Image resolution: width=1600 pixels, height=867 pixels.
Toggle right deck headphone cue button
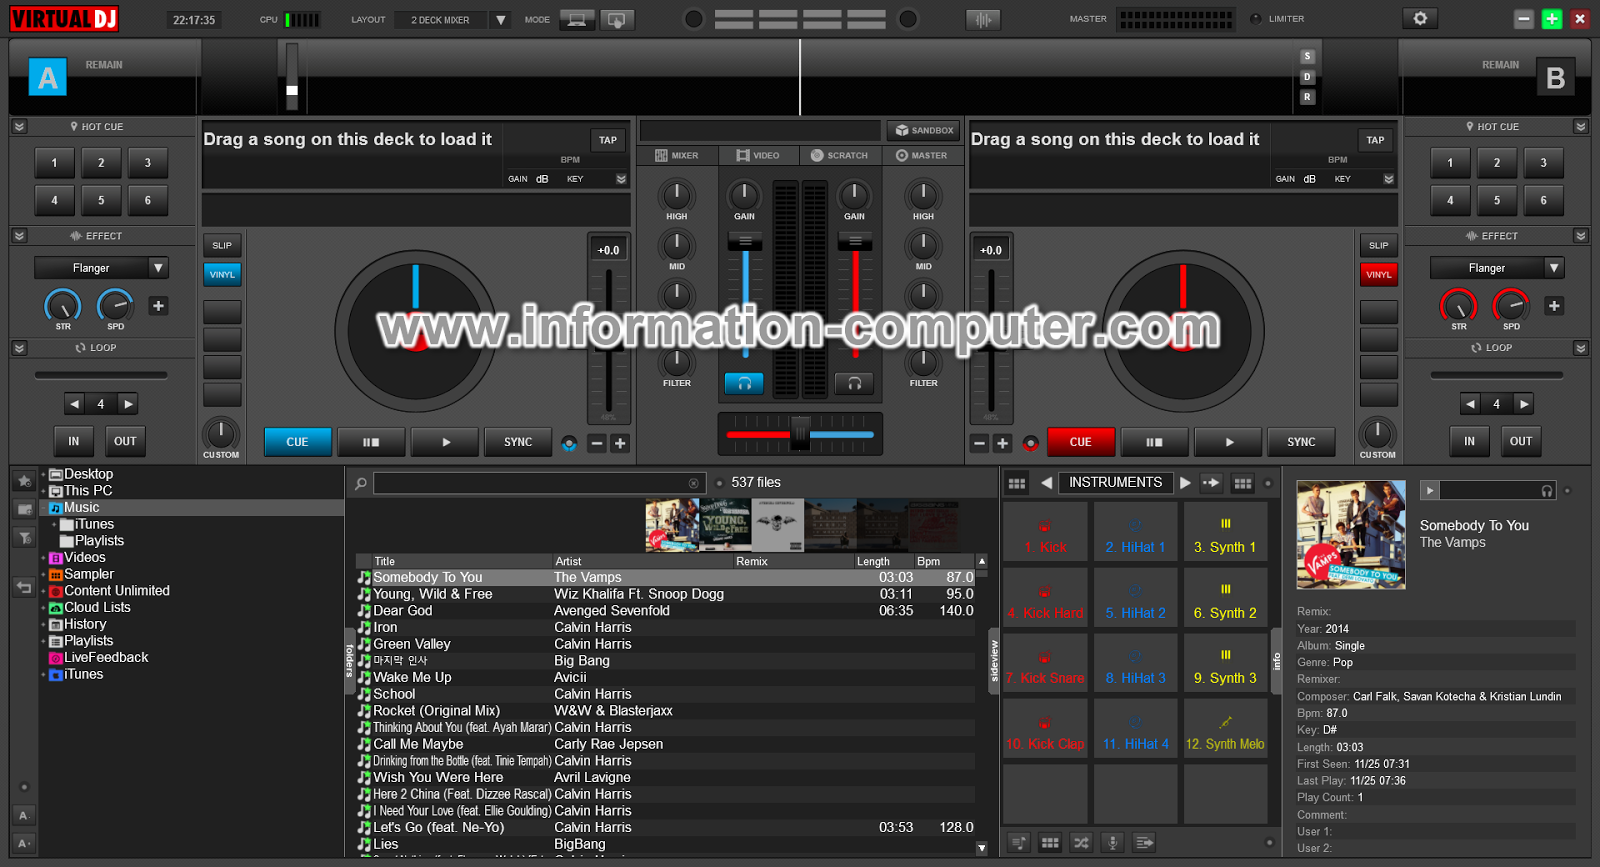854,383
